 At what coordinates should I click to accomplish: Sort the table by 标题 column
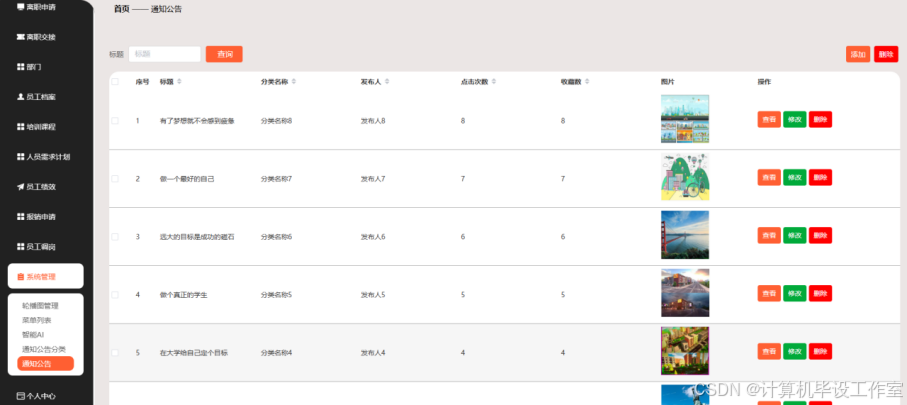[179, 82]
